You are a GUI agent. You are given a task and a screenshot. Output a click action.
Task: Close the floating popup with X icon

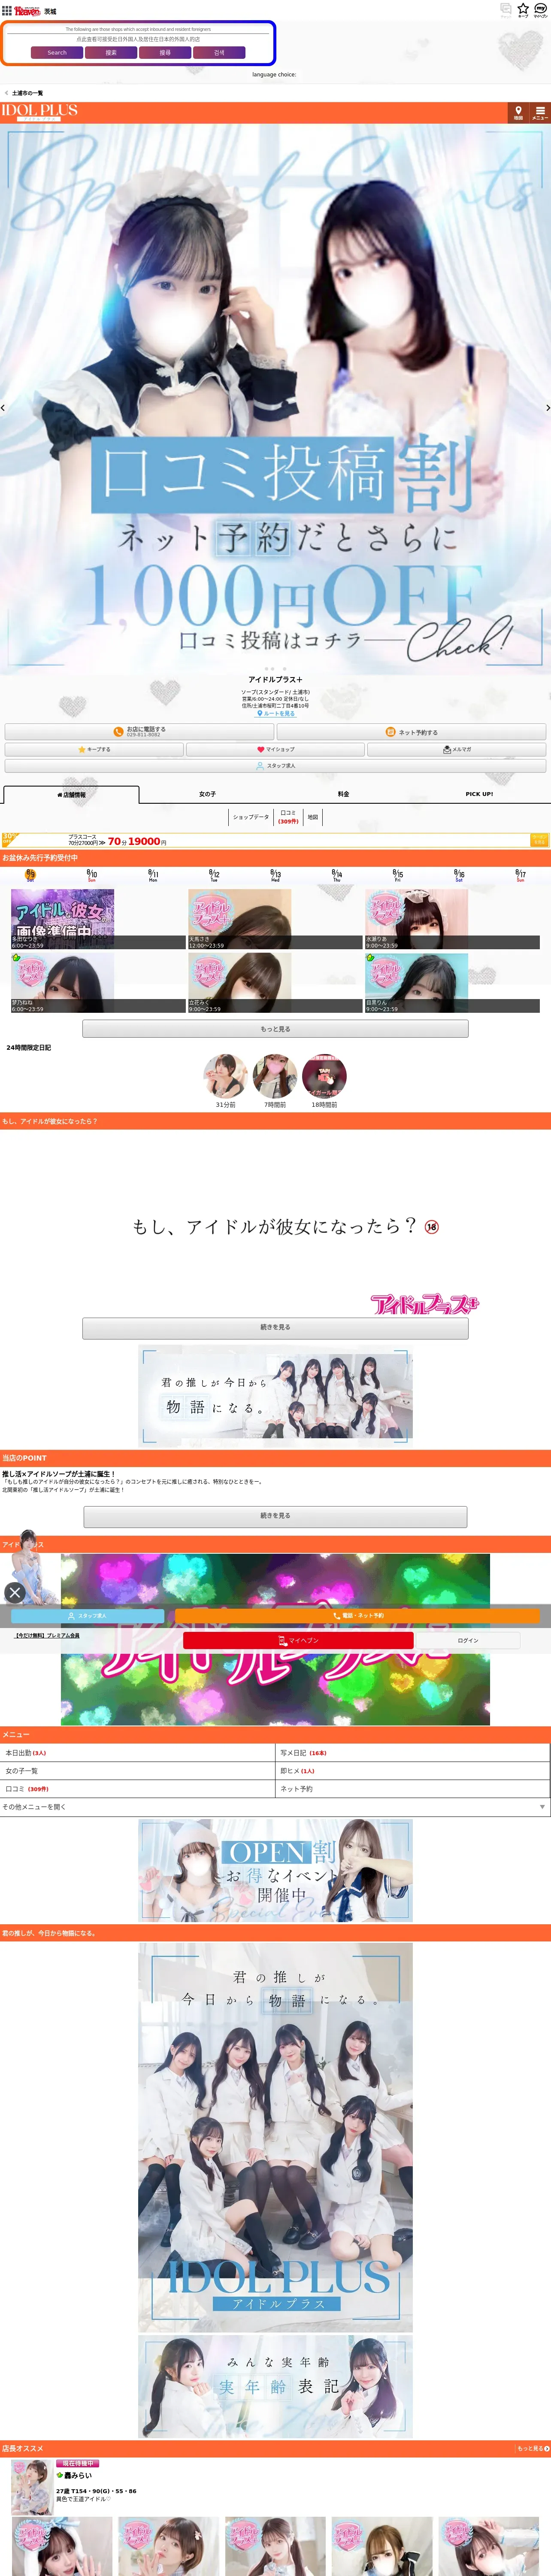[x=15, y=1593]
